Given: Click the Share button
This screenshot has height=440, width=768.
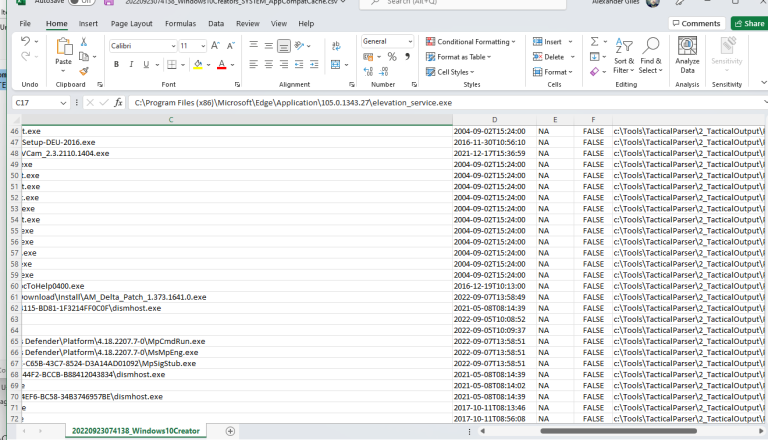Looking at the screenshot, I should (749, 23).
